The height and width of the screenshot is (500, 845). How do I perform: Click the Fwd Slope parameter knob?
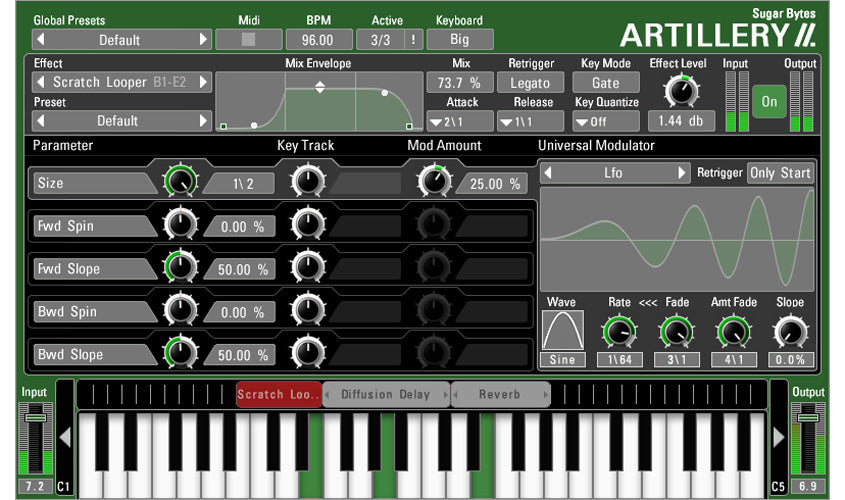pyautogui.click(x=181, y=267)
